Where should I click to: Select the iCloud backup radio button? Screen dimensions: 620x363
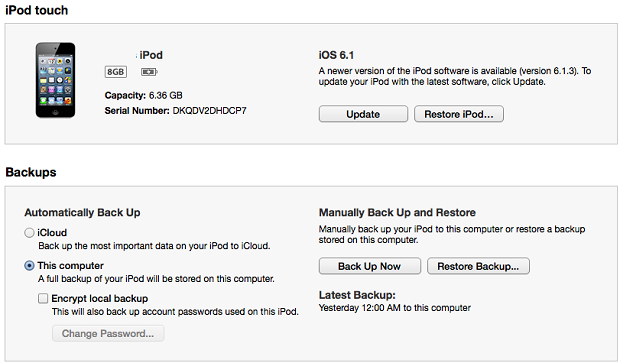coord(29,233)
